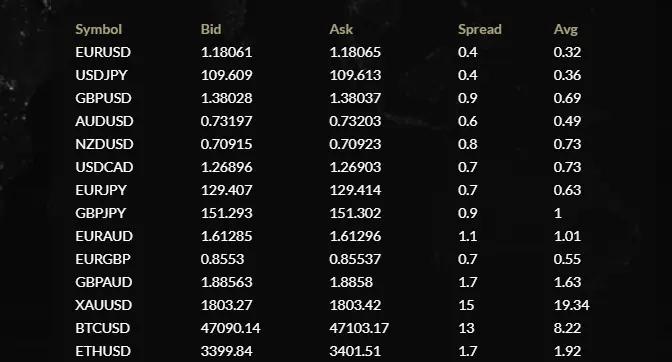
Task: Click the Bid column header
Action: (x=211, y=29)
